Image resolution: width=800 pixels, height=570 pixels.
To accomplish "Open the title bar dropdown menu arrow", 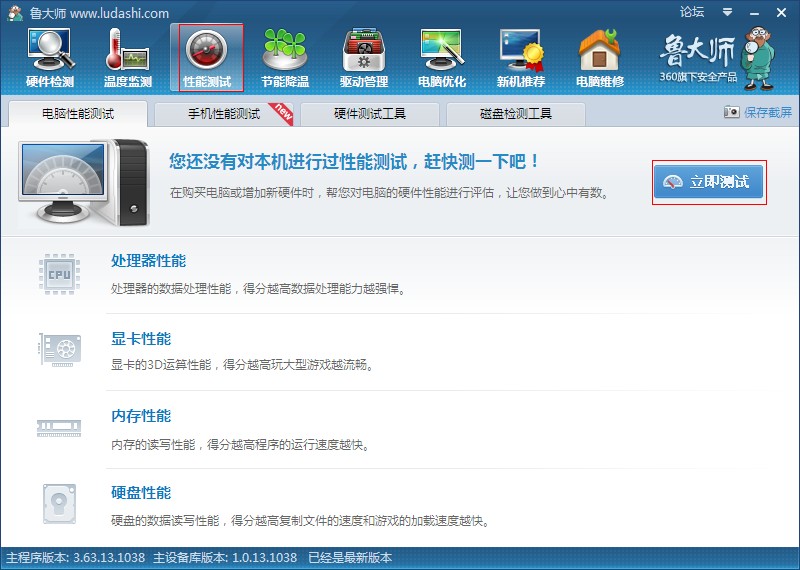I will click(x=728, y=12).
